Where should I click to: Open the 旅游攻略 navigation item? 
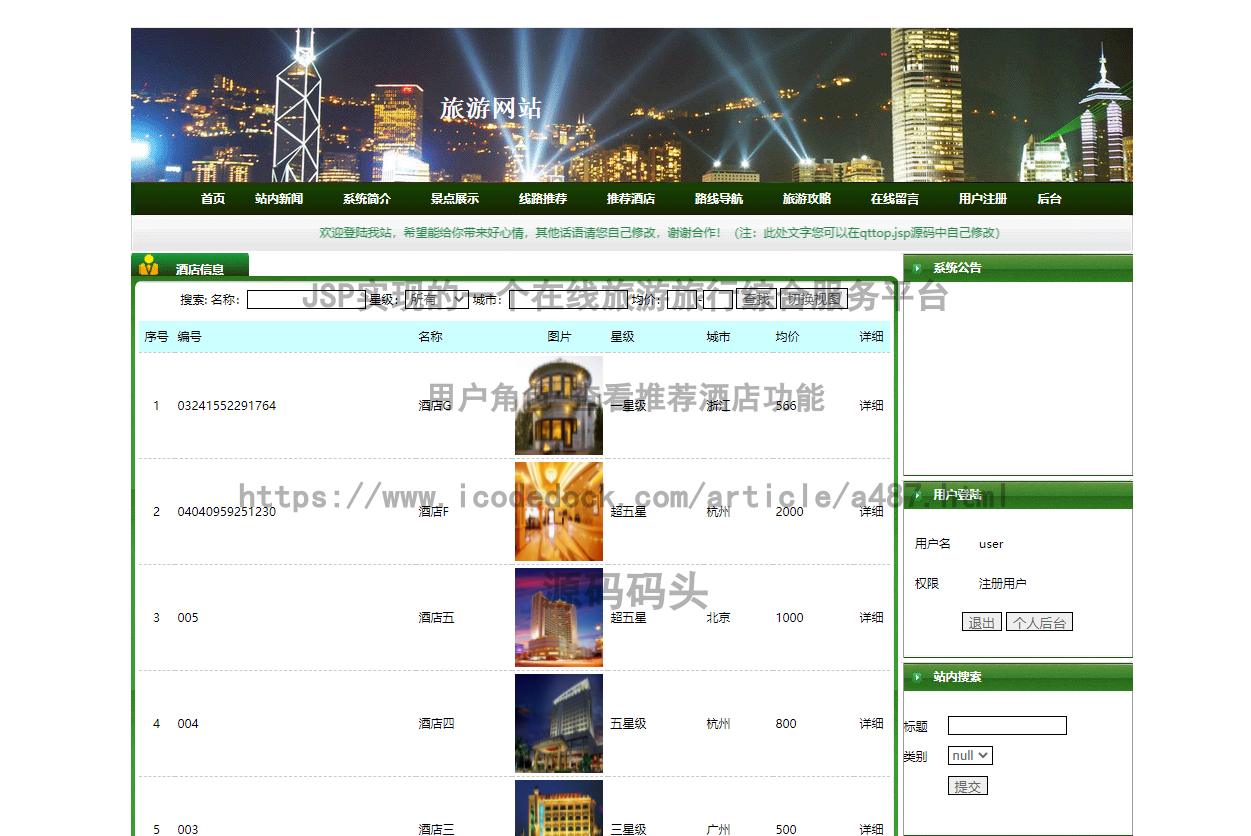[806, 198]
